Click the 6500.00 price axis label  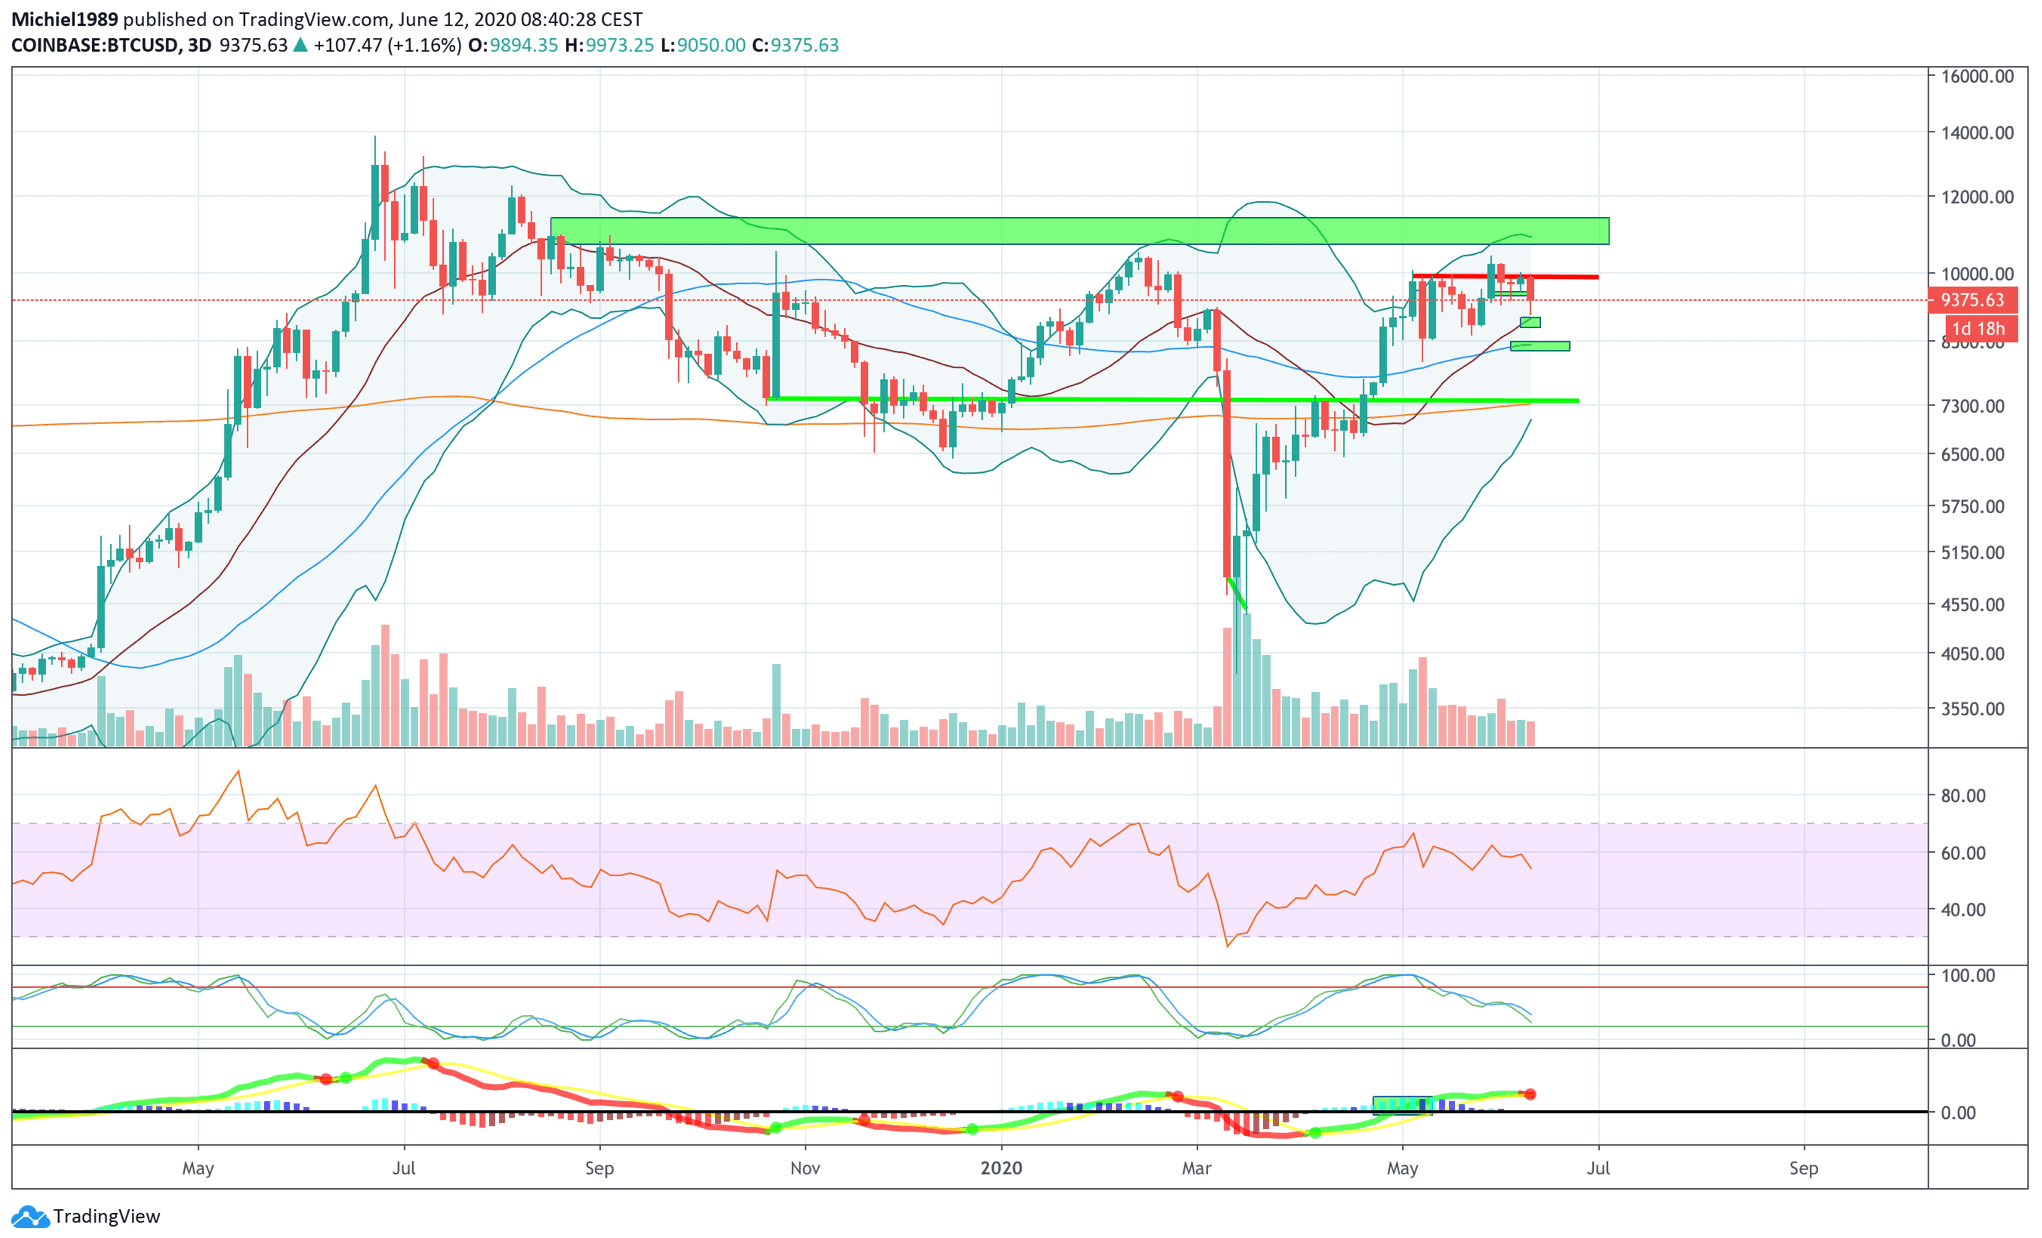coord(1973,454)
